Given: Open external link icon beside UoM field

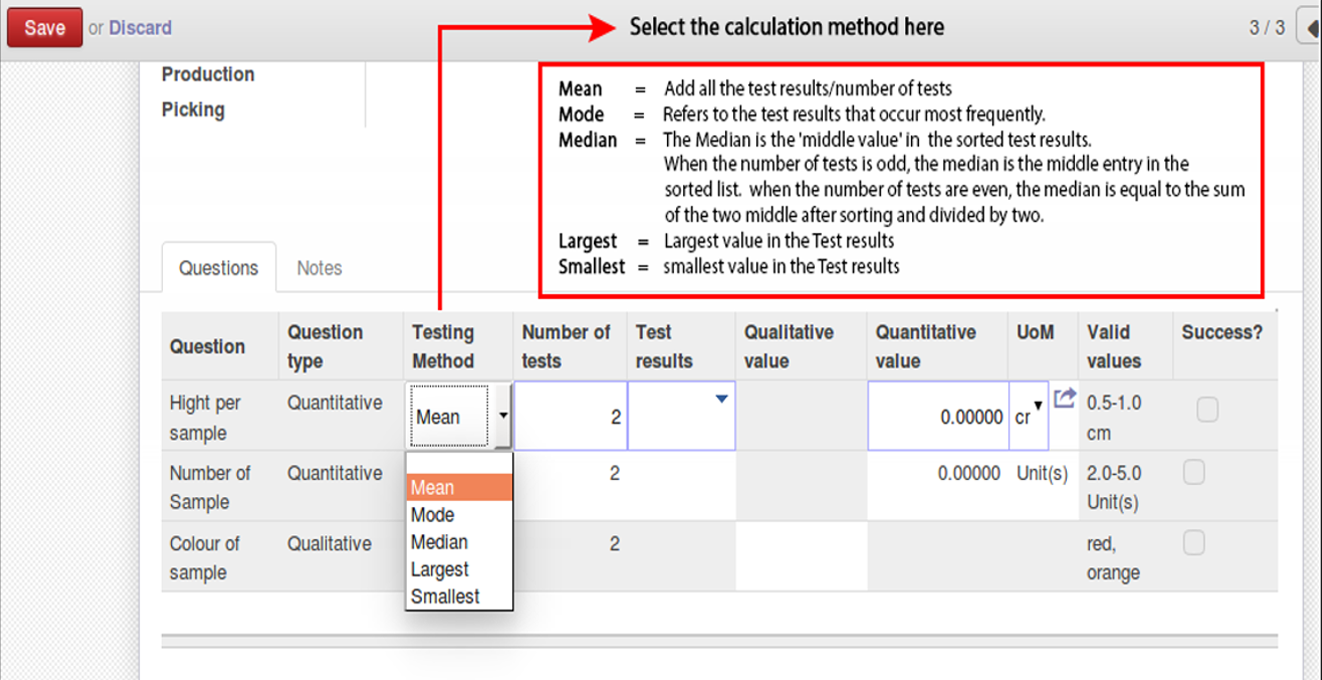Looking at the screenshot, I should point(1064,398).
